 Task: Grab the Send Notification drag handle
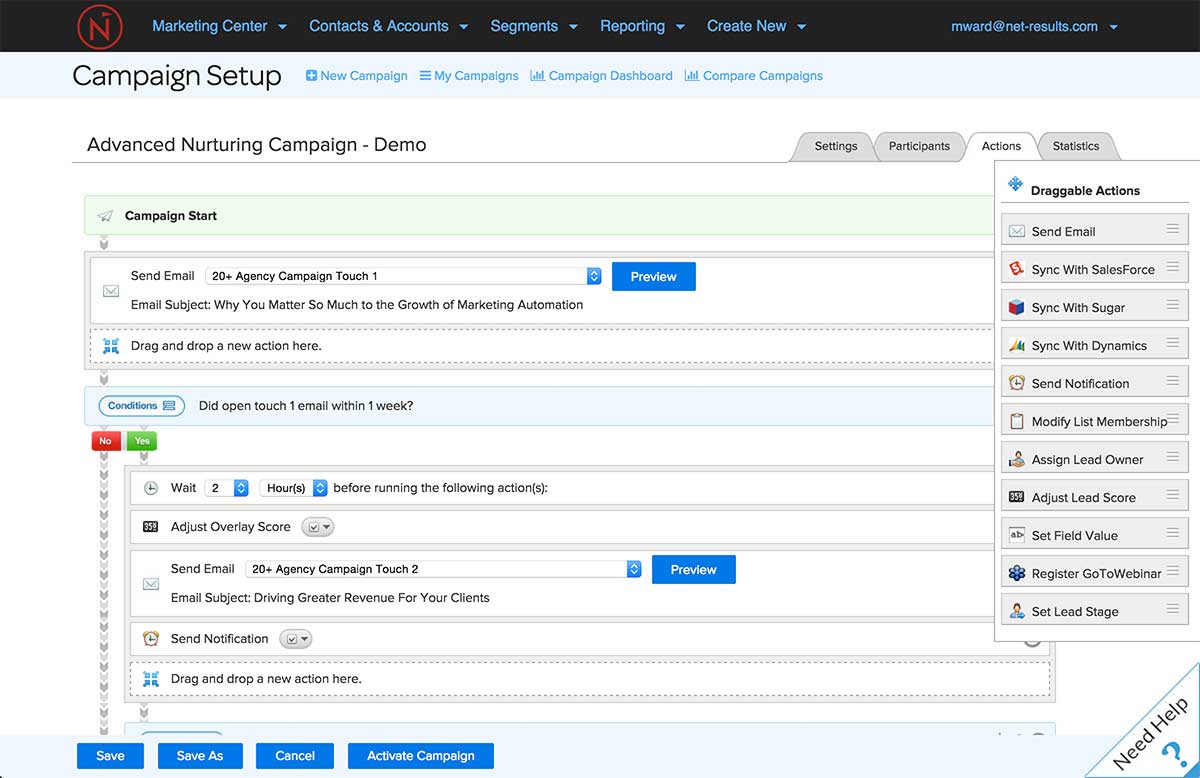[1173, 381]
